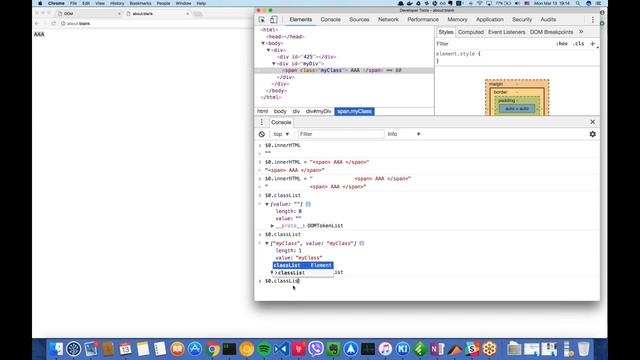Collapse the ["myClass", value: "myClass"] object
The height and width of the screenshot is (360, 640).
click(x=267, y=243)
